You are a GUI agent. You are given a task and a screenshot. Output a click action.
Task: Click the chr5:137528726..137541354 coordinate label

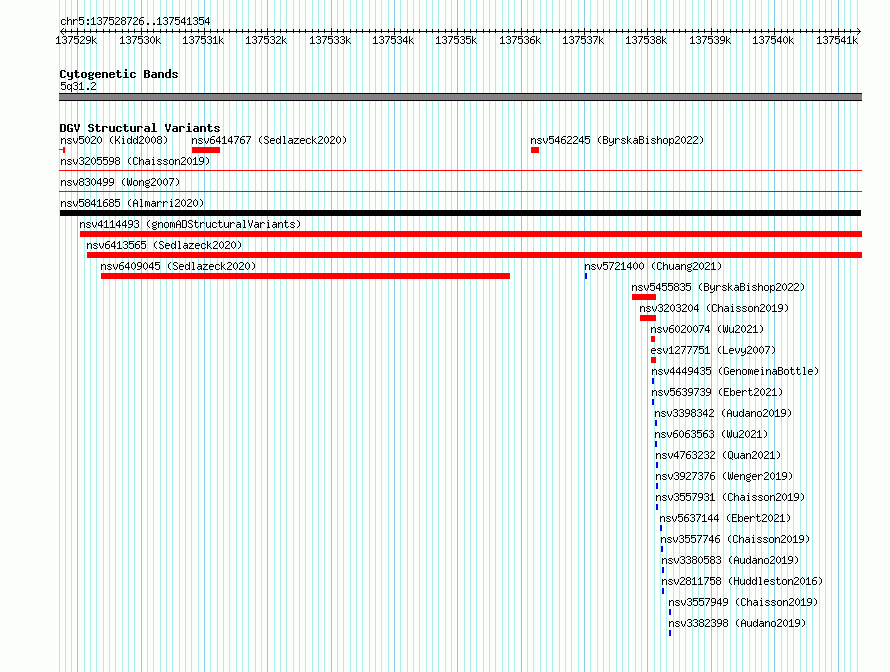point(135,21)
